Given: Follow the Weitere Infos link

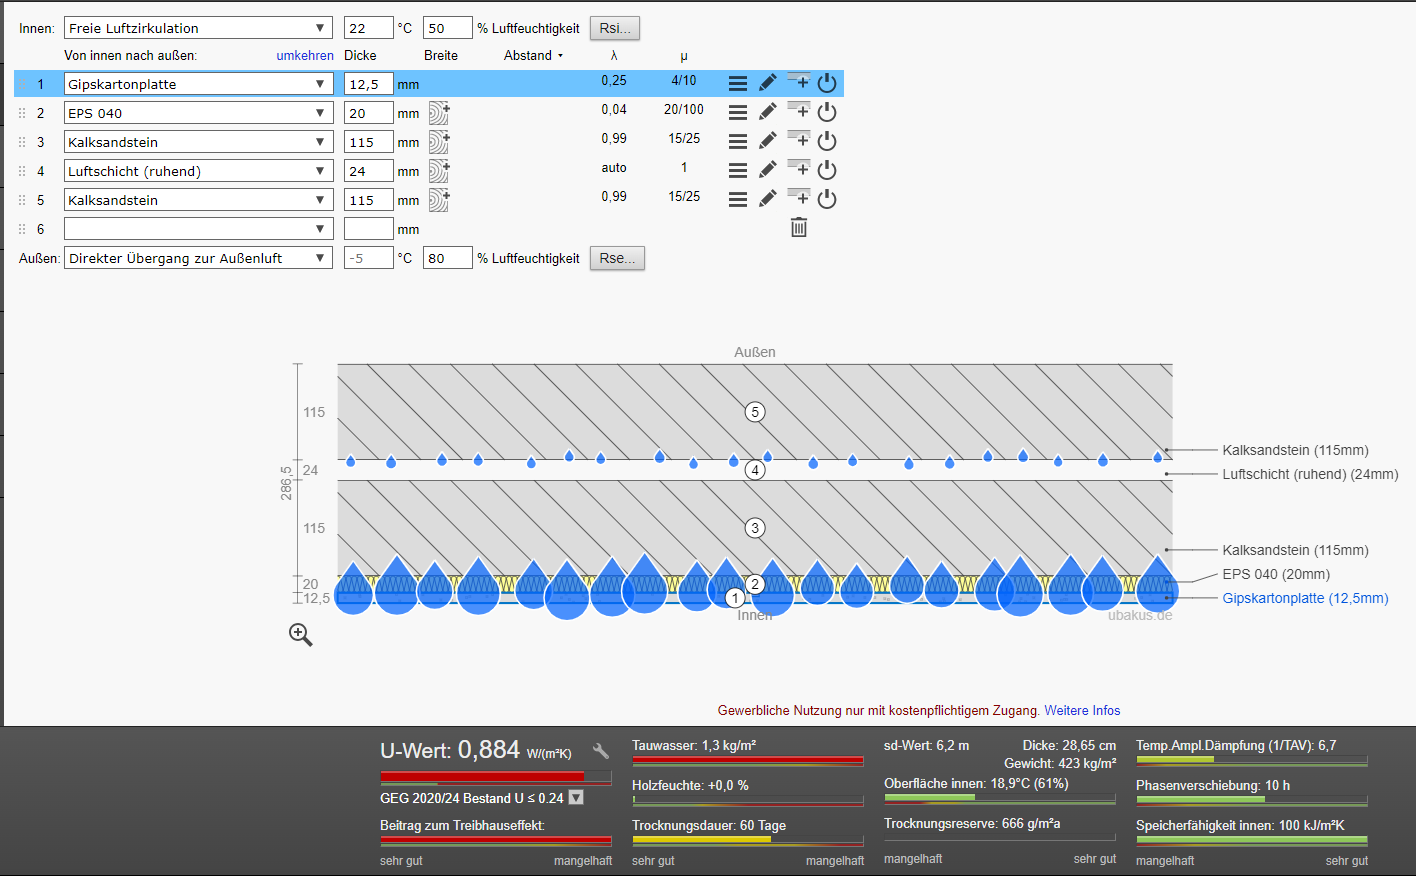Looking at the screenshot, I should point(1082,711).
